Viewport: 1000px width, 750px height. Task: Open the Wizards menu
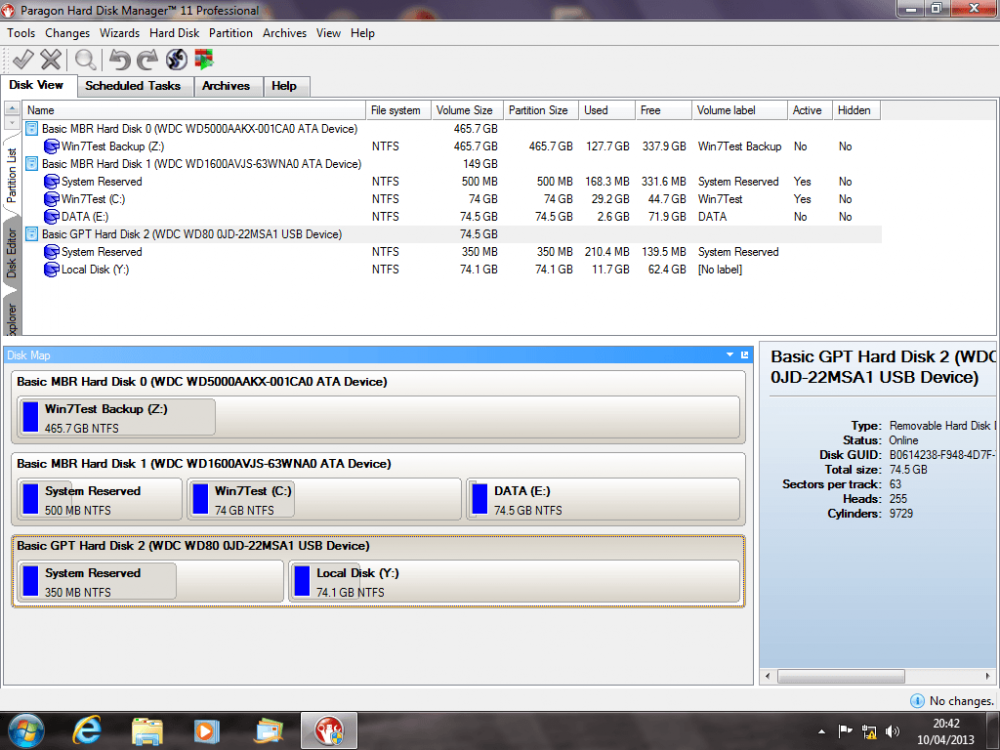[119, 33]
